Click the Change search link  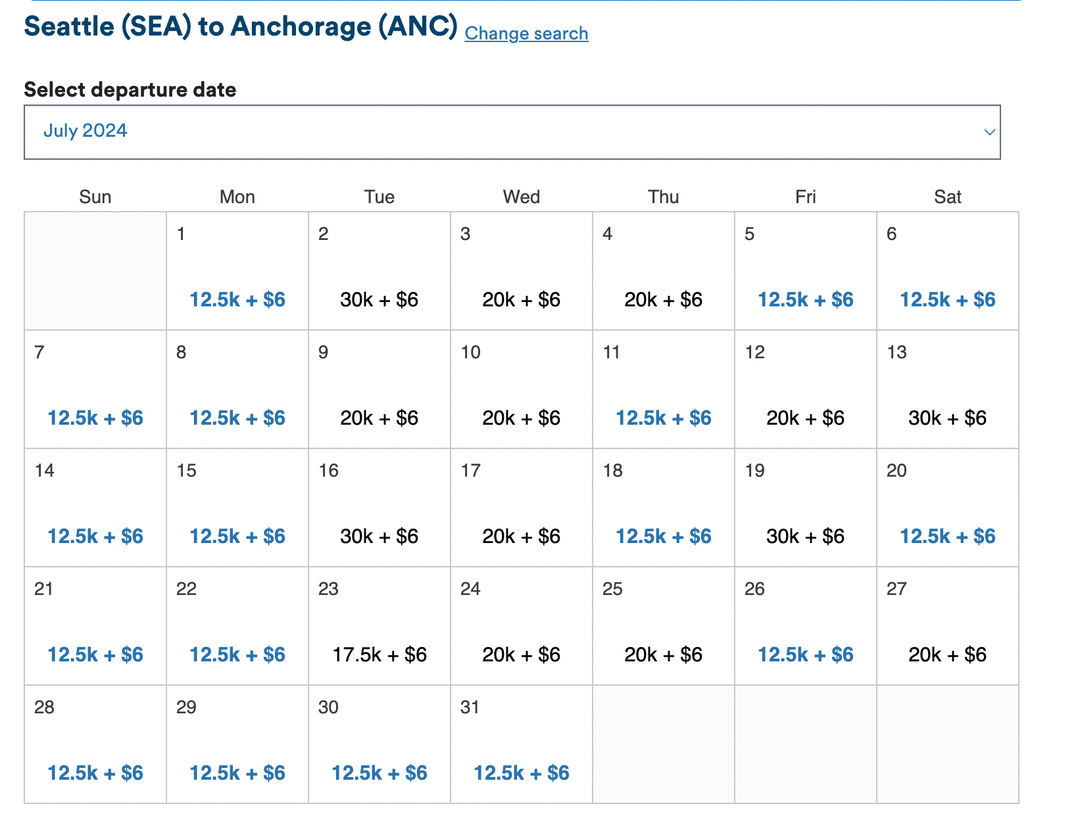pos(526,34)
